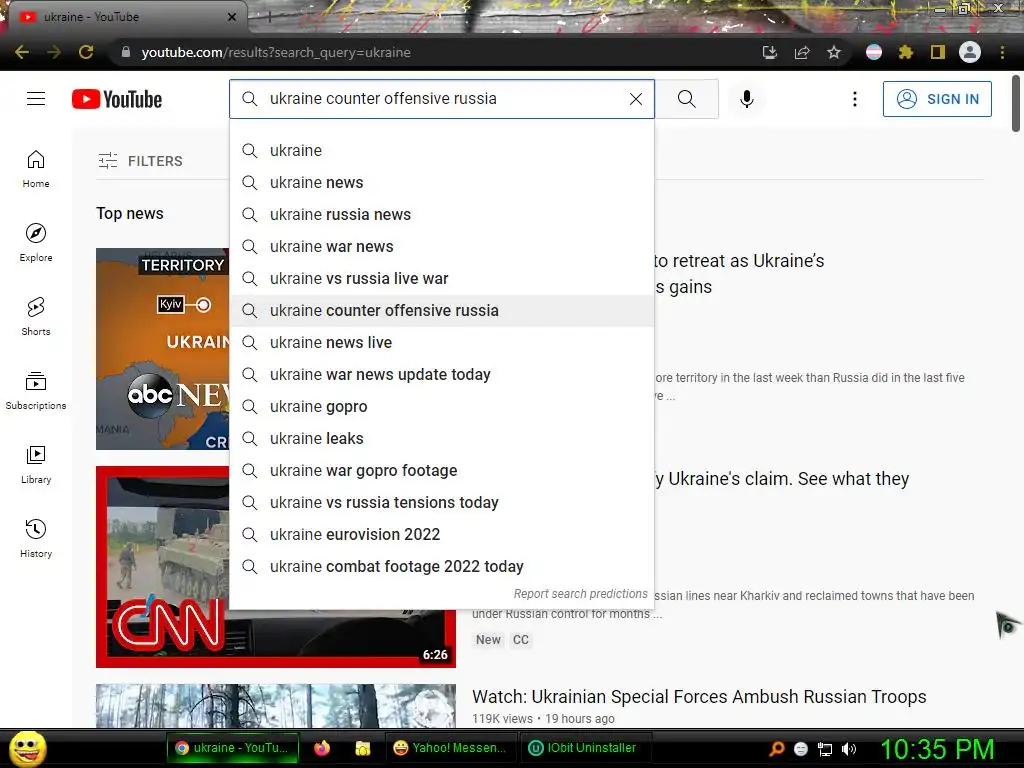Open Chrome three-dot menu
The width and height of the screenshot is (1024, 768).
(x=1002, y=52)
